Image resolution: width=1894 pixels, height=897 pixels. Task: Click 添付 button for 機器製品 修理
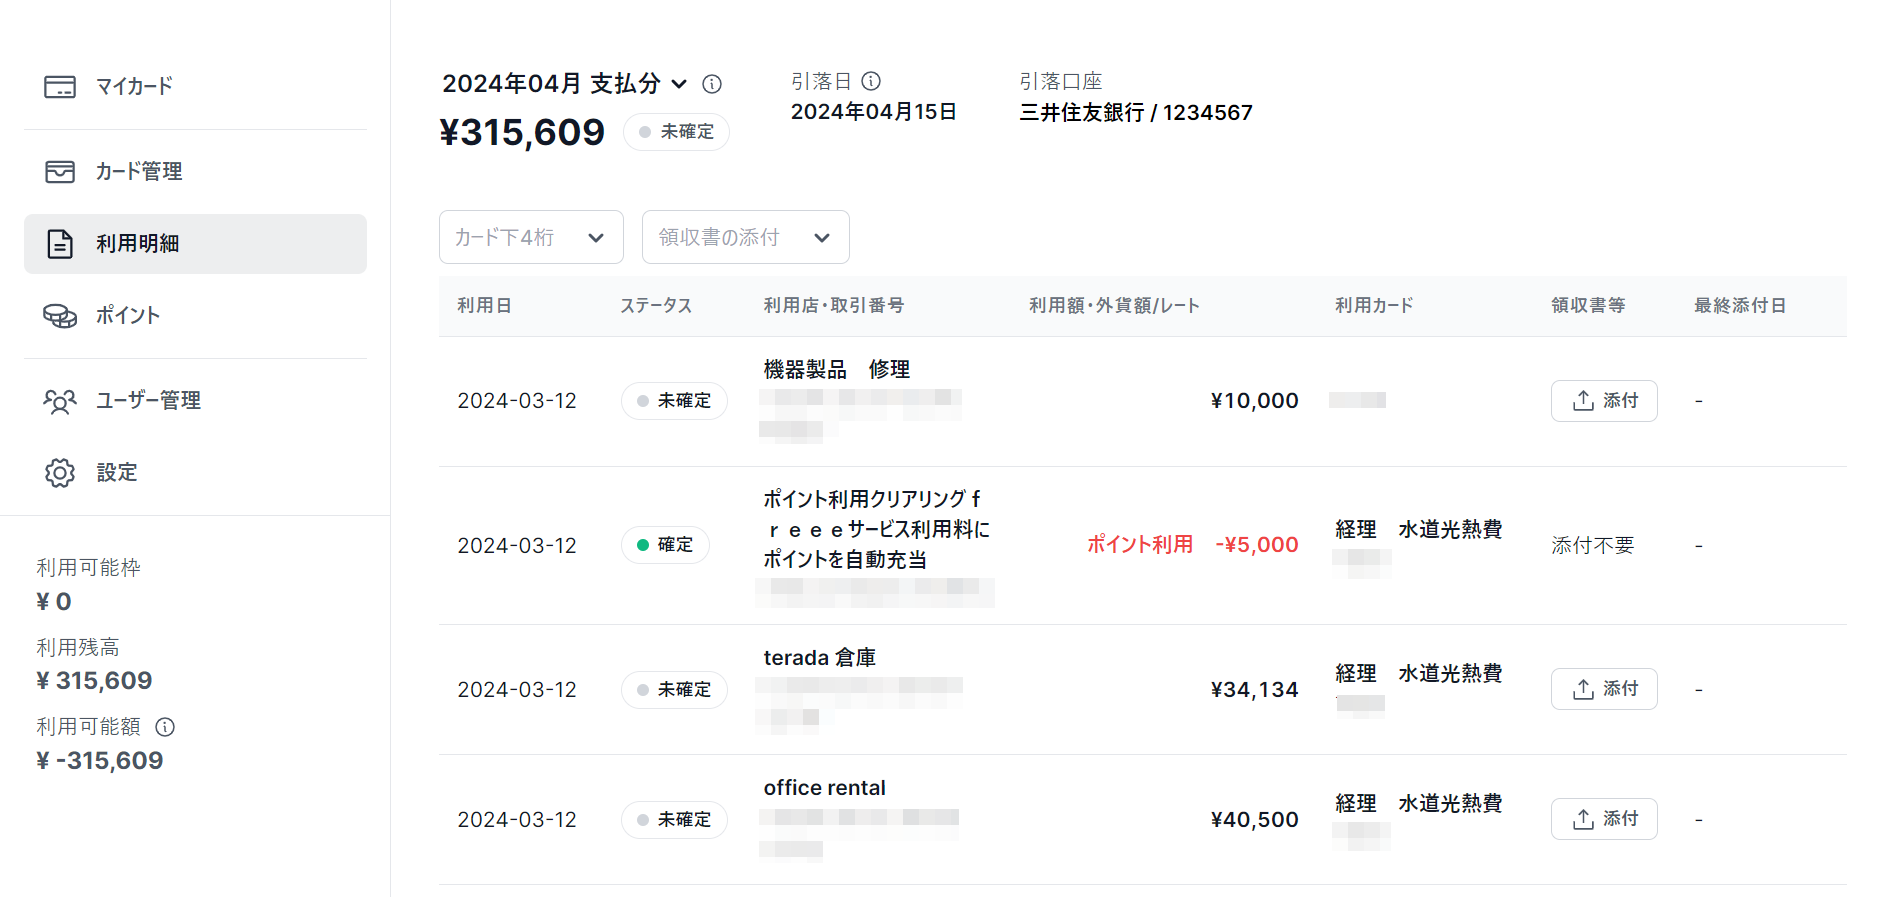[1604, 401]
